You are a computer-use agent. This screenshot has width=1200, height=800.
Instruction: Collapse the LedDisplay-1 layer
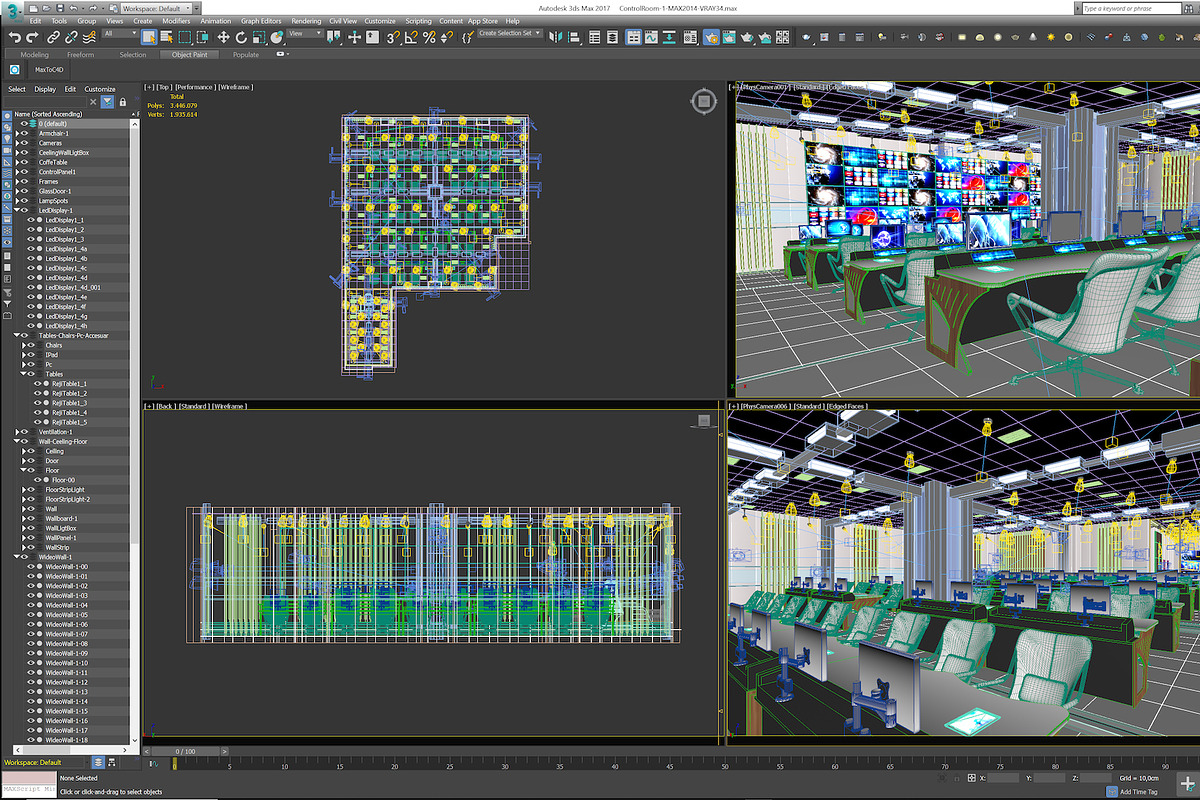tap(17, 210)
